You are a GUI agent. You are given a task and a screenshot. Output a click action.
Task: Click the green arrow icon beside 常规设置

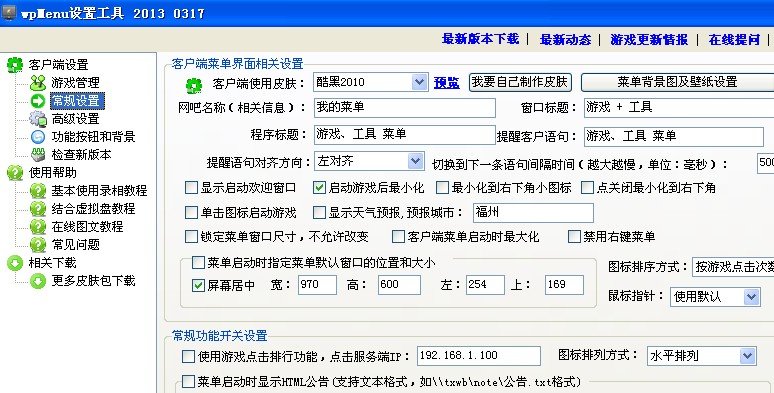[x=38, y=101]
